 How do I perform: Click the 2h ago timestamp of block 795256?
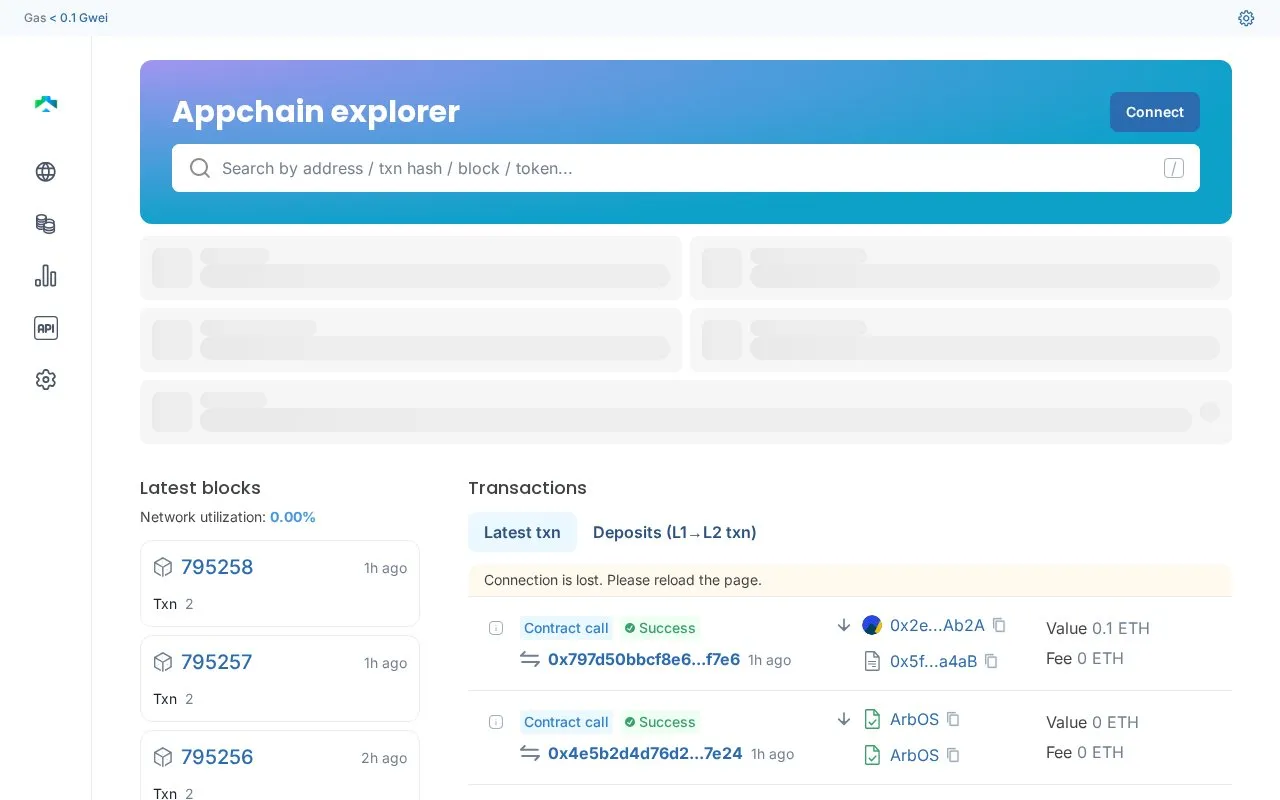coord(384,758)
